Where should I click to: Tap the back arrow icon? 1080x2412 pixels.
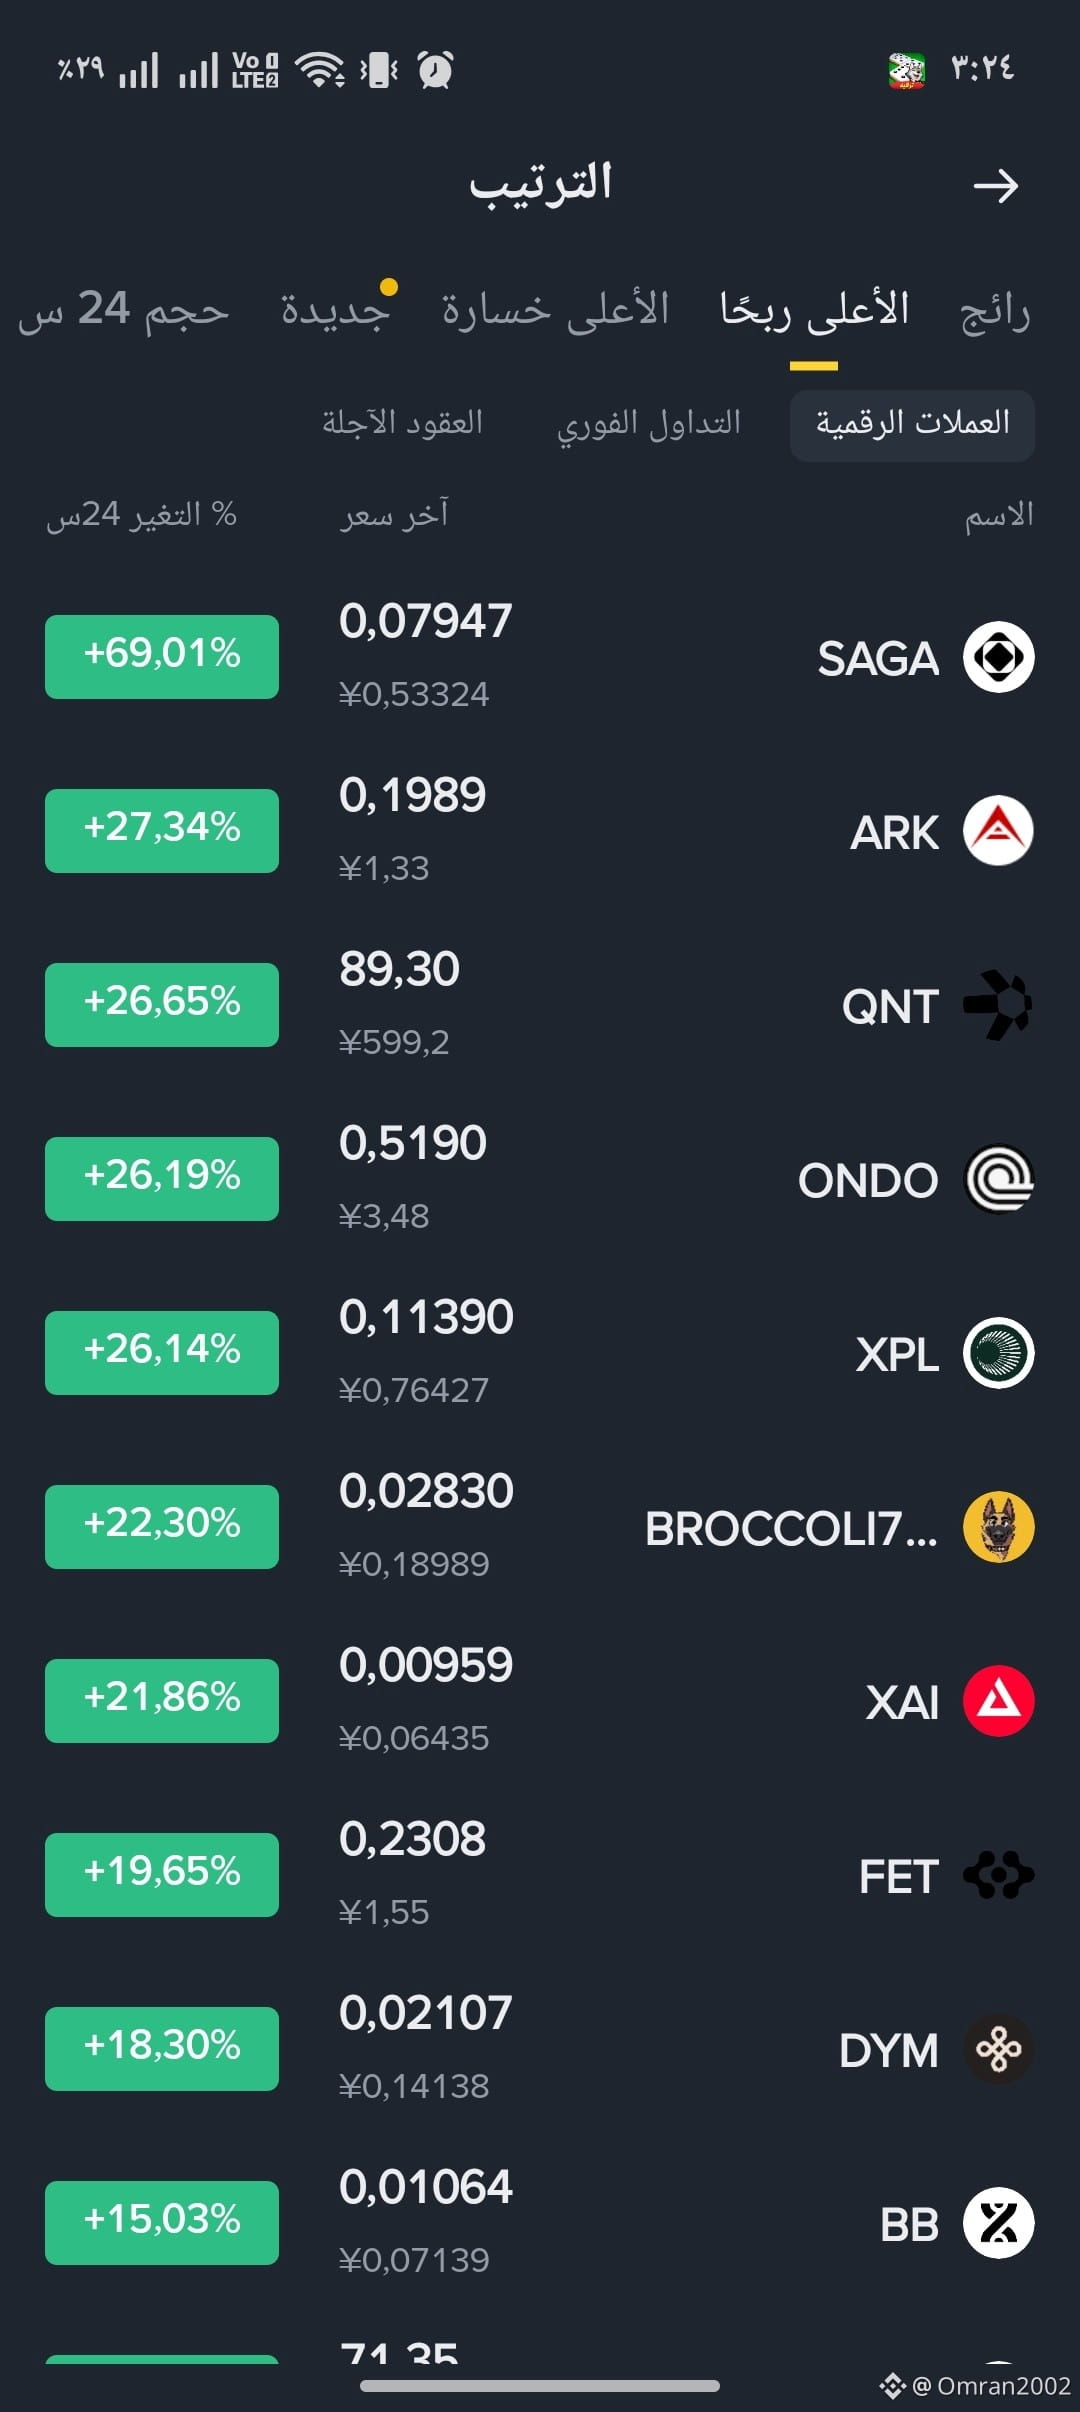995,186
